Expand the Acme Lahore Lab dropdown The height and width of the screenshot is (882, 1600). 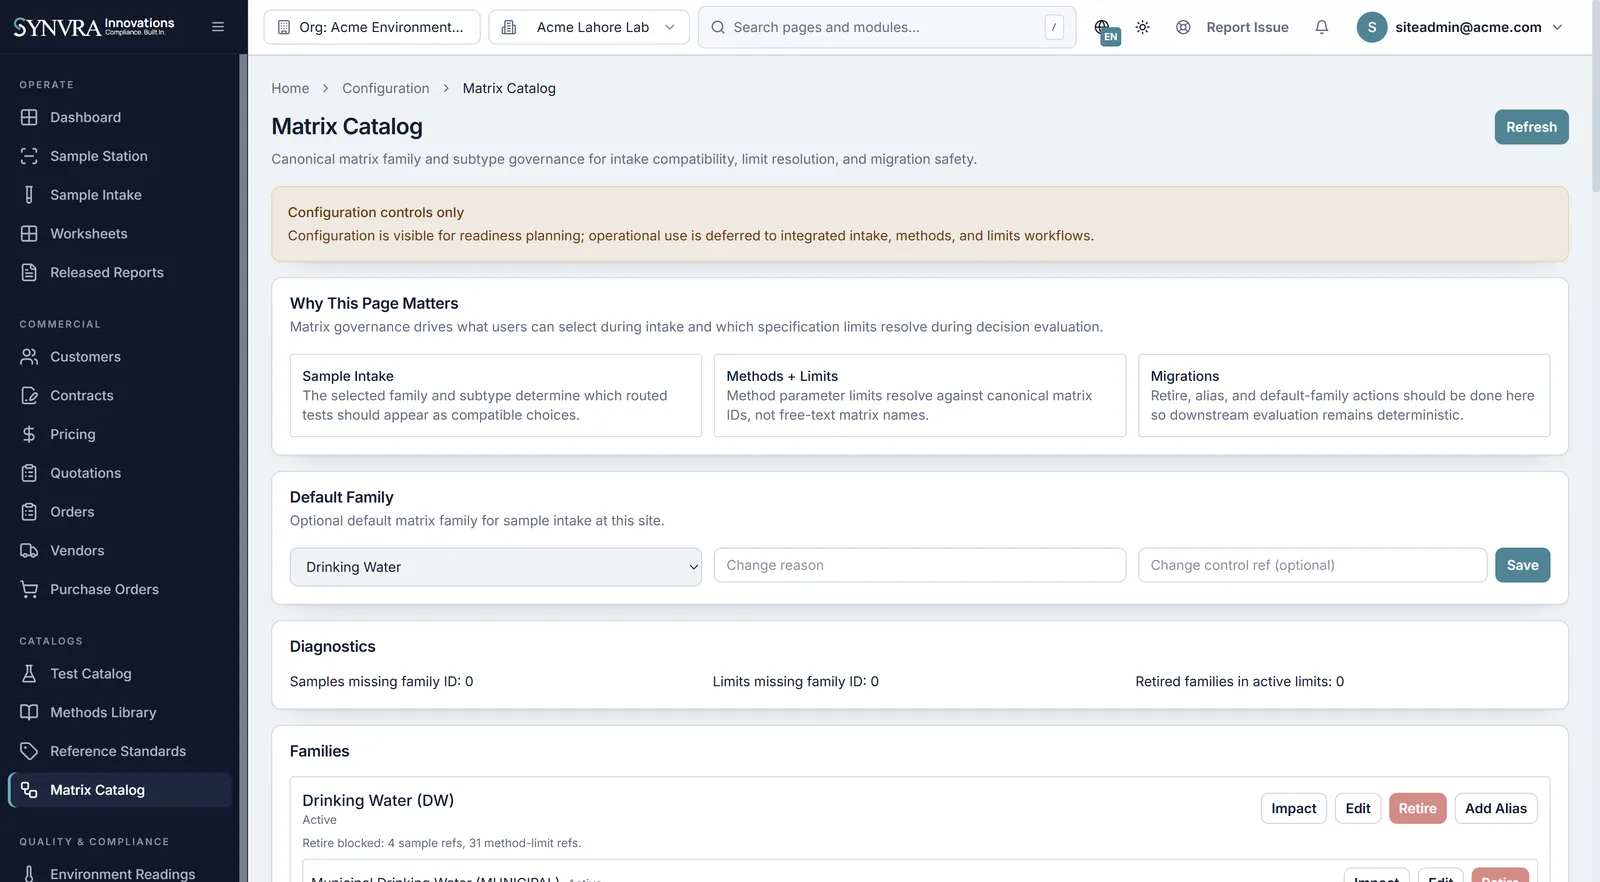point(589,27)
